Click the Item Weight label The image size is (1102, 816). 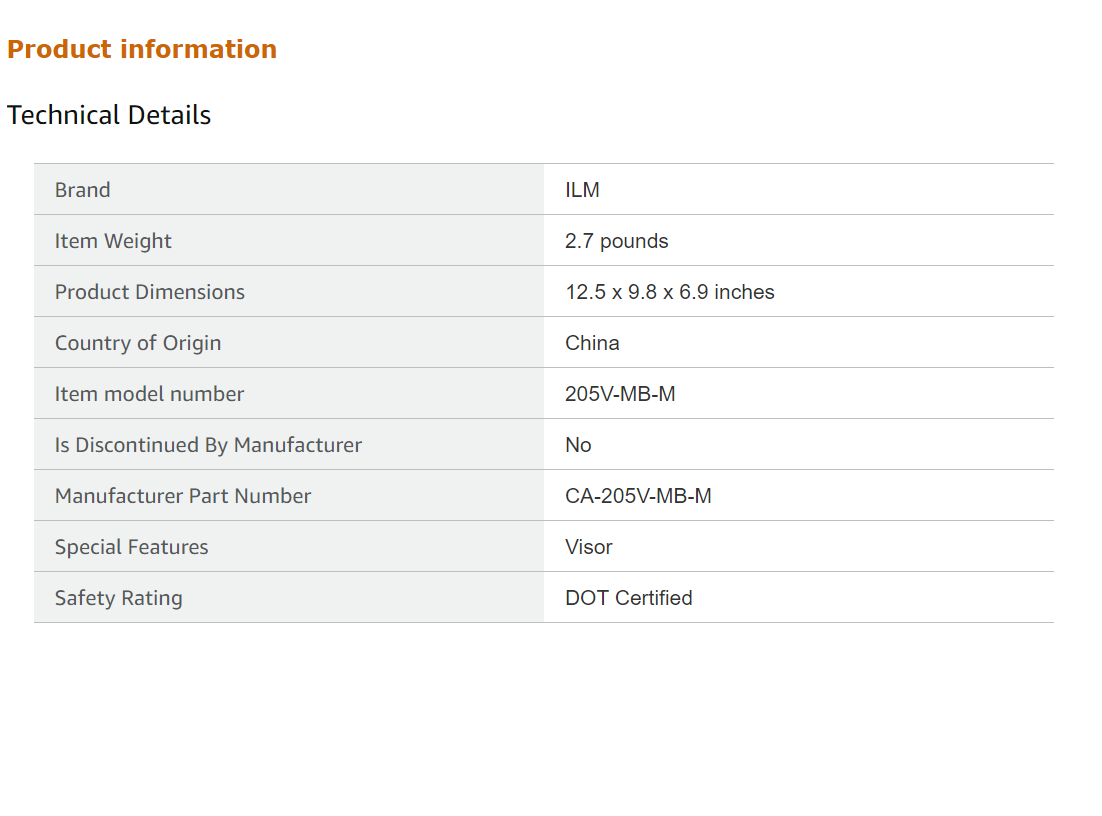[113, 241]
